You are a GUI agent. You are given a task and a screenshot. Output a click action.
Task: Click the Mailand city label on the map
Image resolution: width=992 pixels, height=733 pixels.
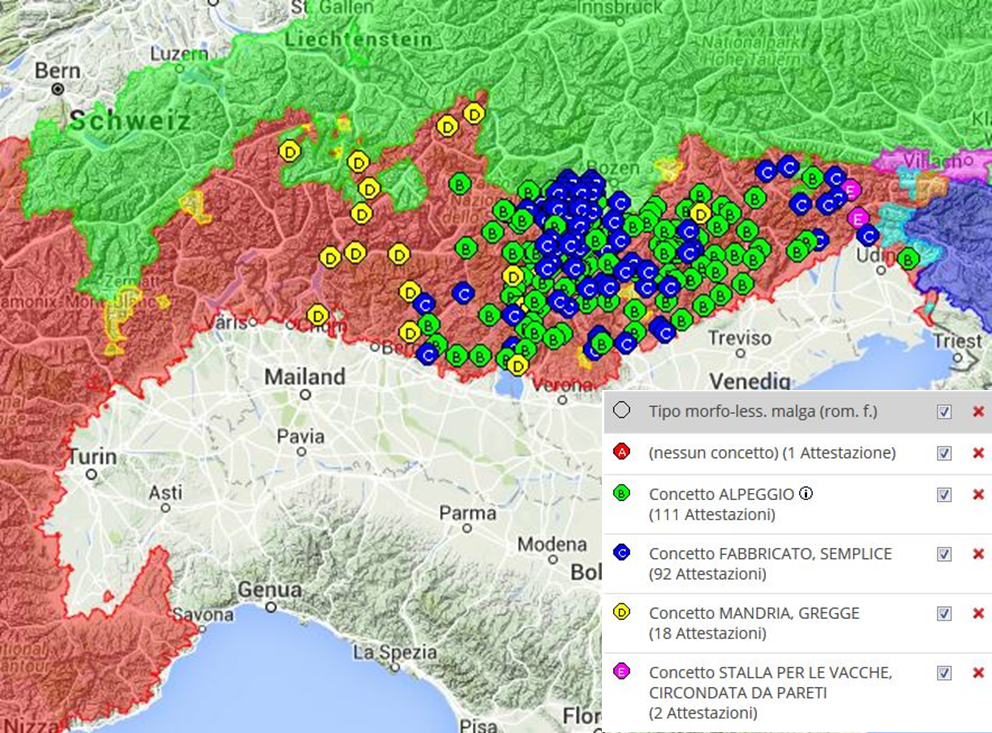coord(305,378)
